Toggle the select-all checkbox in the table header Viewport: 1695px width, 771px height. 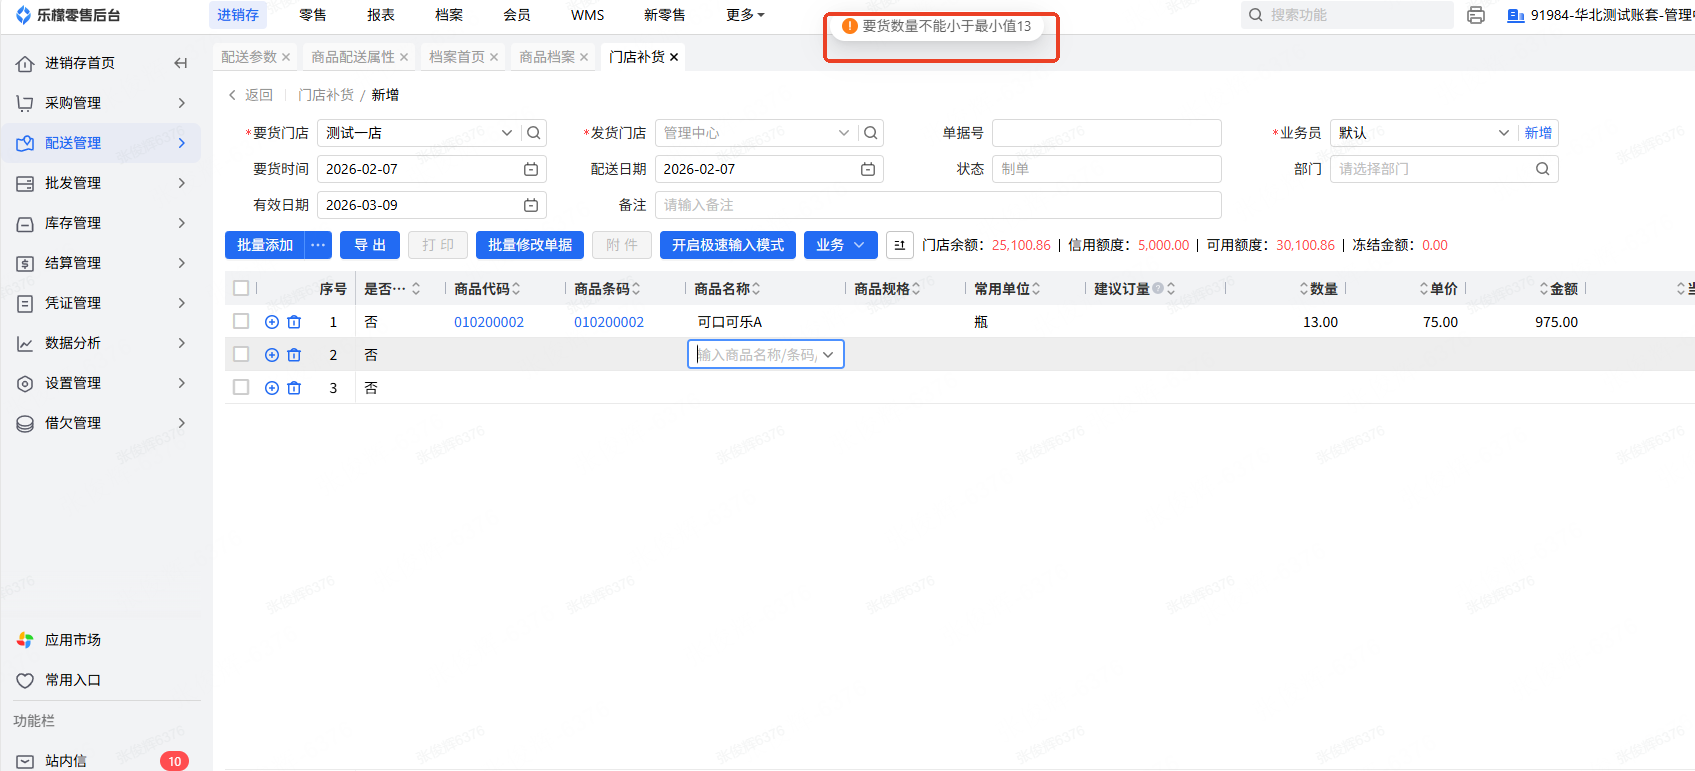coord(241,289)
